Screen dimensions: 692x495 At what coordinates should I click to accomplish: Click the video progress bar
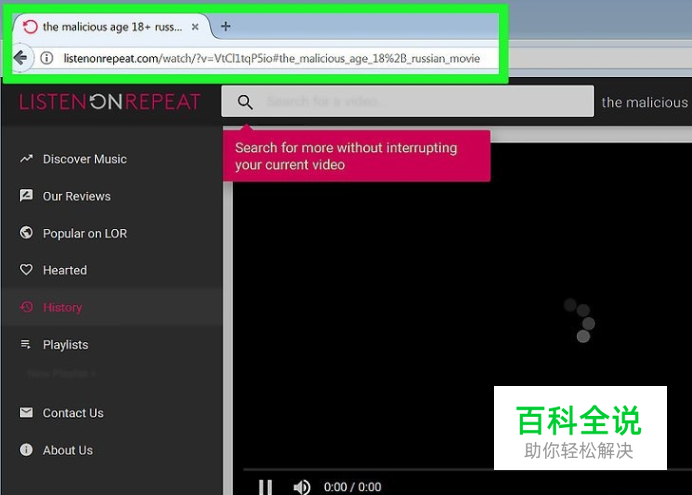click(467, 470)
